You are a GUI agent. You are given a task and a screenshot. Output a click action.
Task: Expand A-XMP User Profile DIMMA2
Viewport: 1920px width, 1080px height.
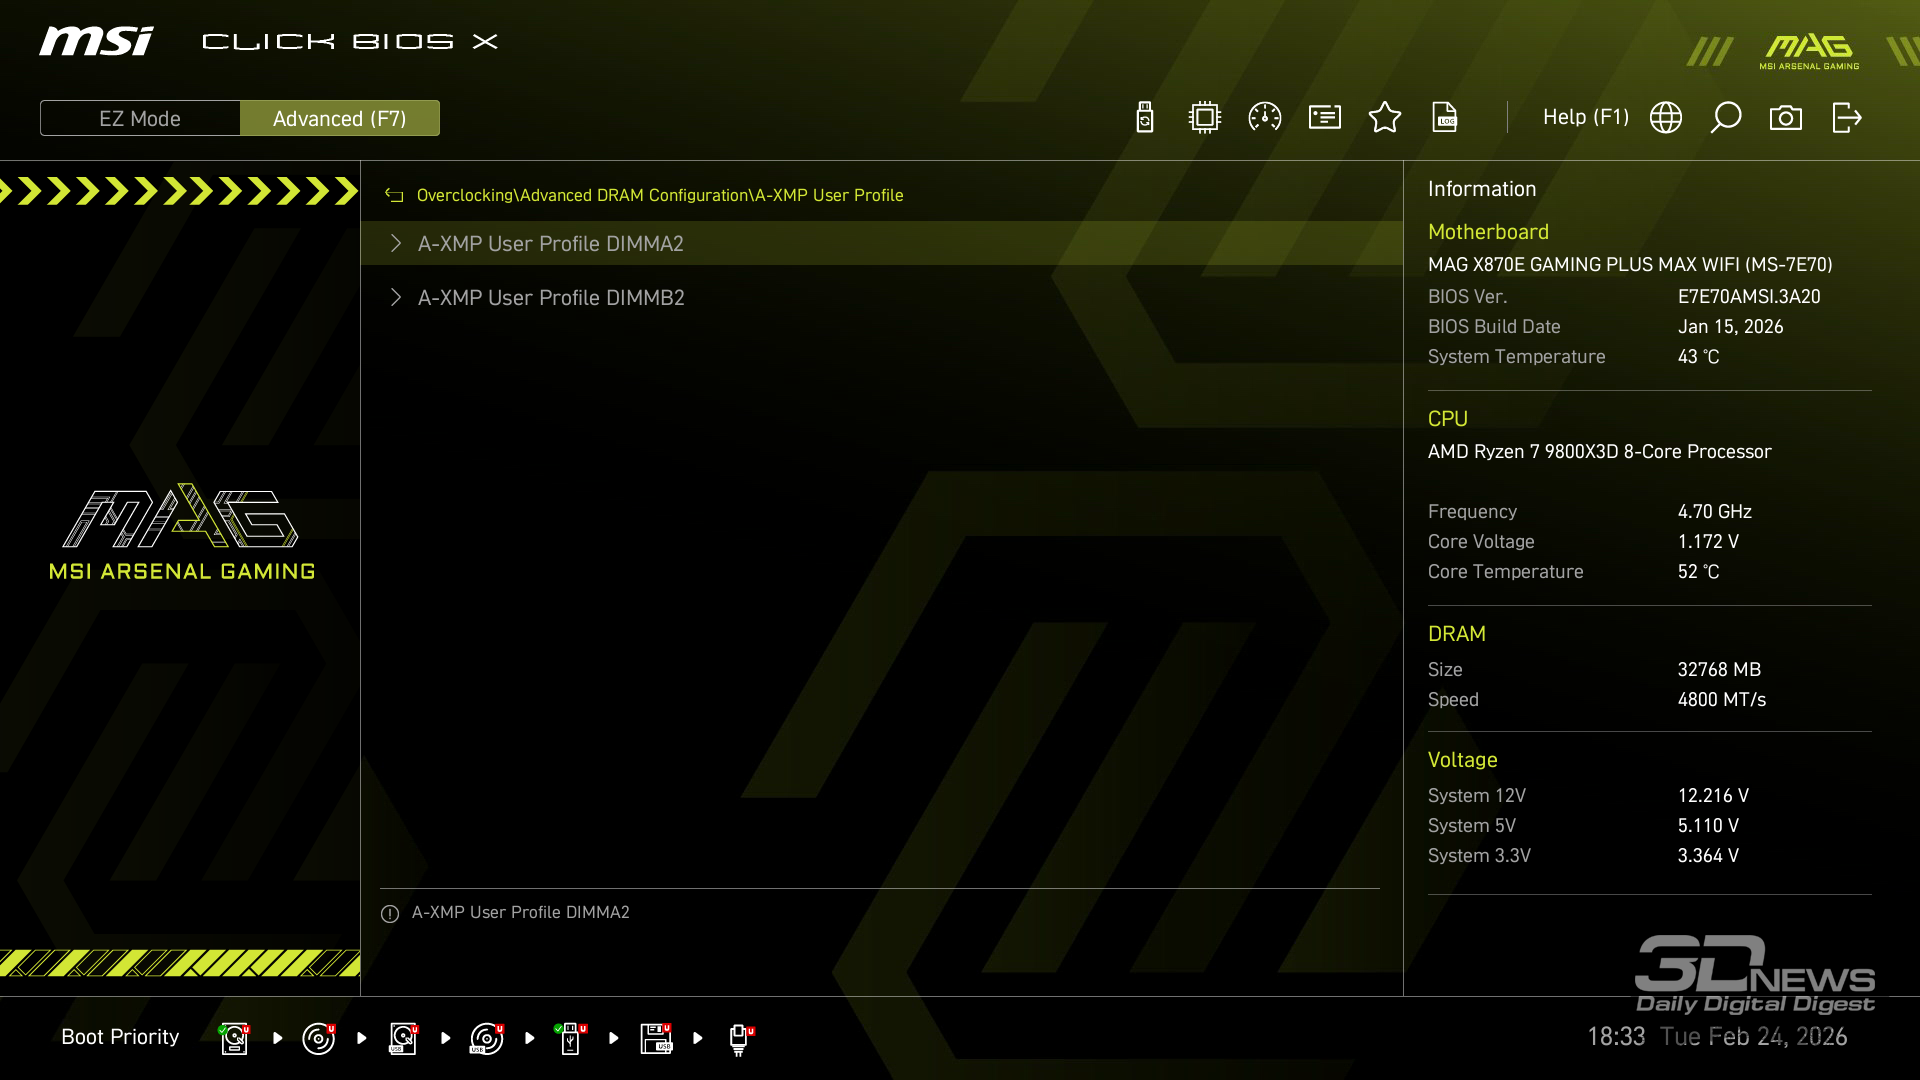550,244
